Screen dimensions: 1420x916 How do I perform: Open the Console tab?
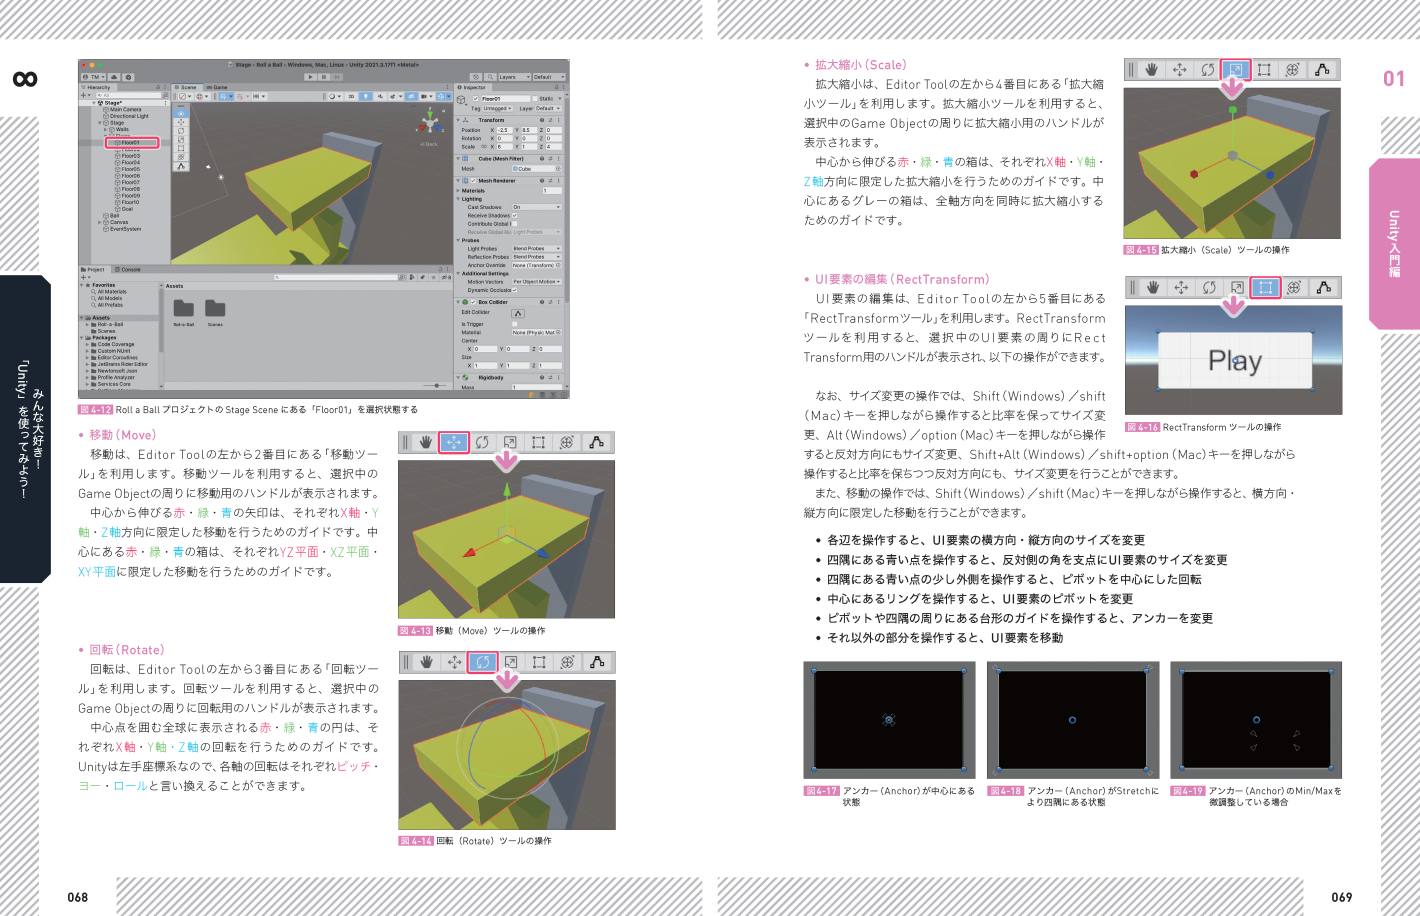coord(129,269)
